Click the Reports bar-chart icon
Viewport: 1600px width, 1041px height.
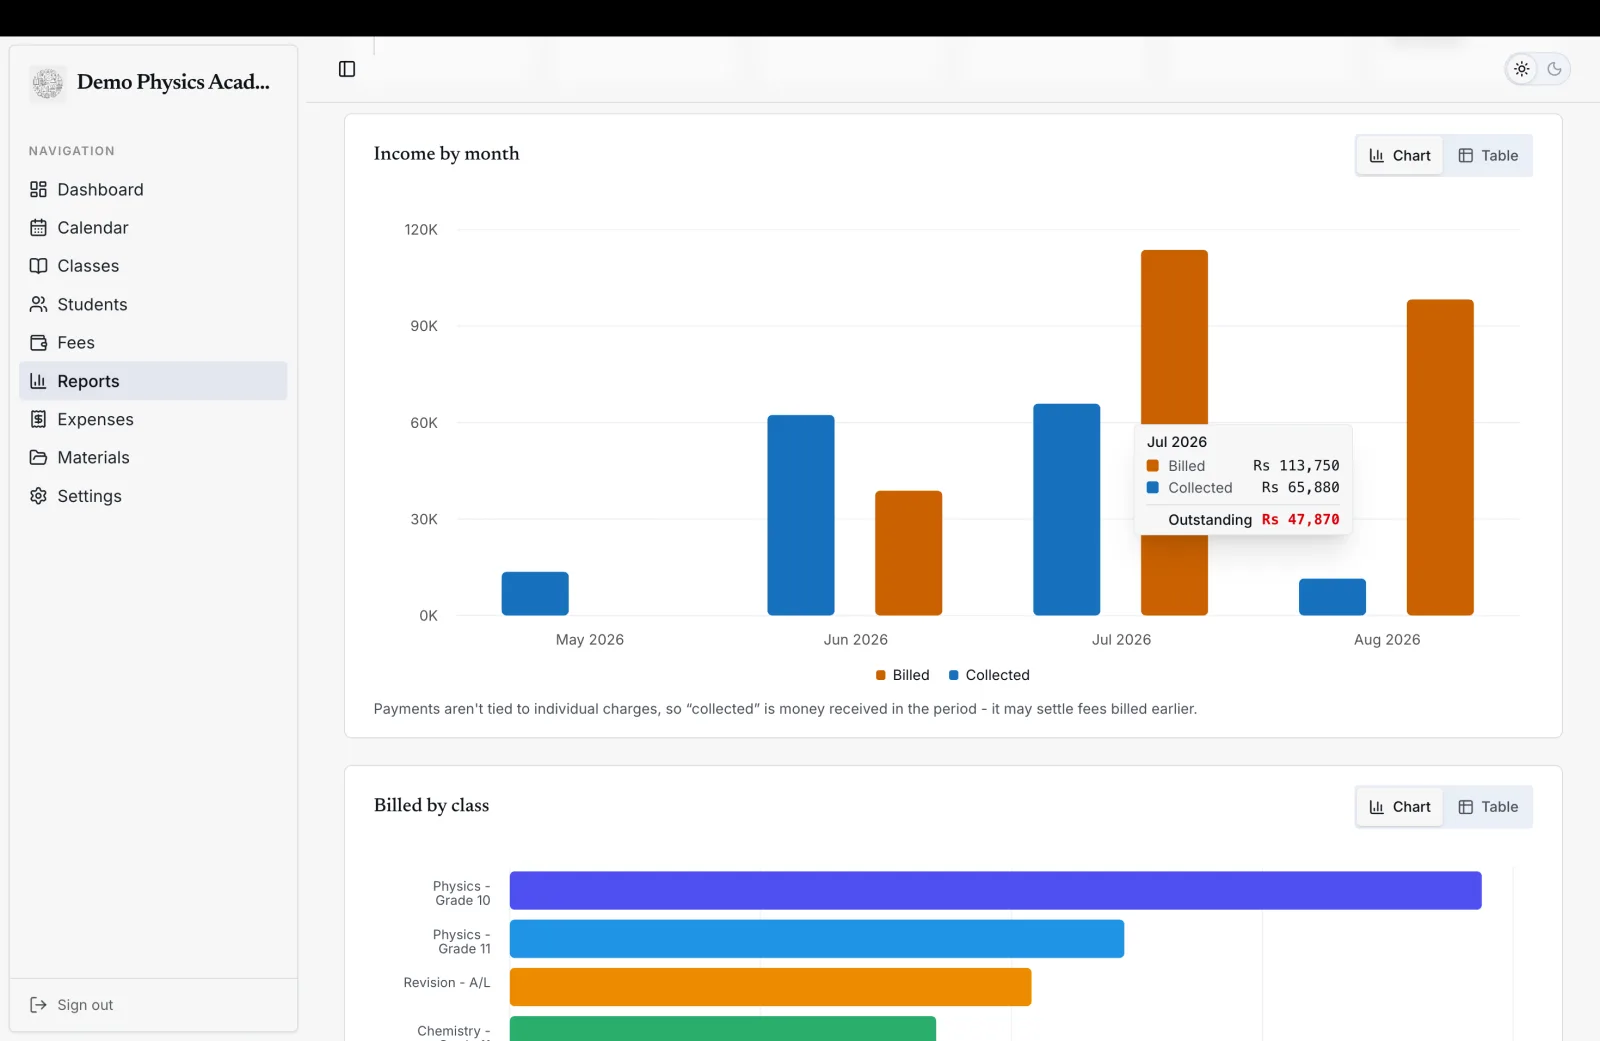pos(38,381)
